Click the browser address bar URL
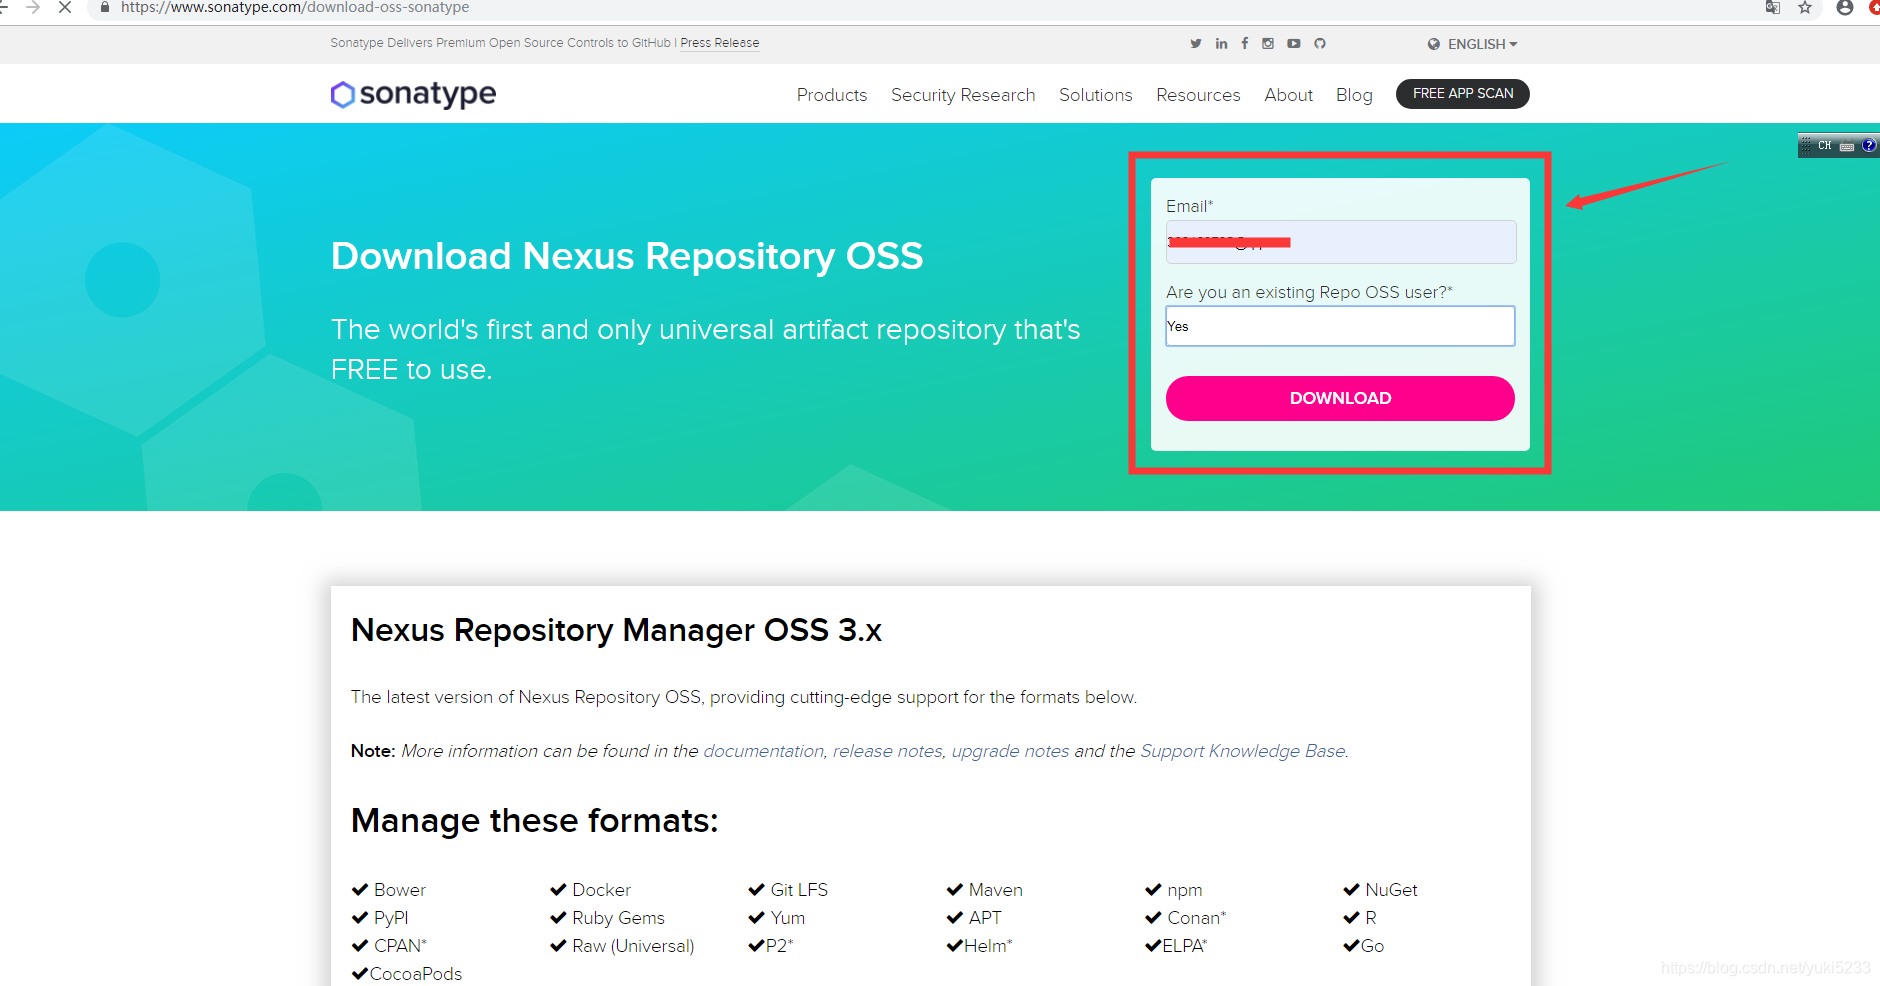This screenshot has height=986, width=1880. coord(295,7)
